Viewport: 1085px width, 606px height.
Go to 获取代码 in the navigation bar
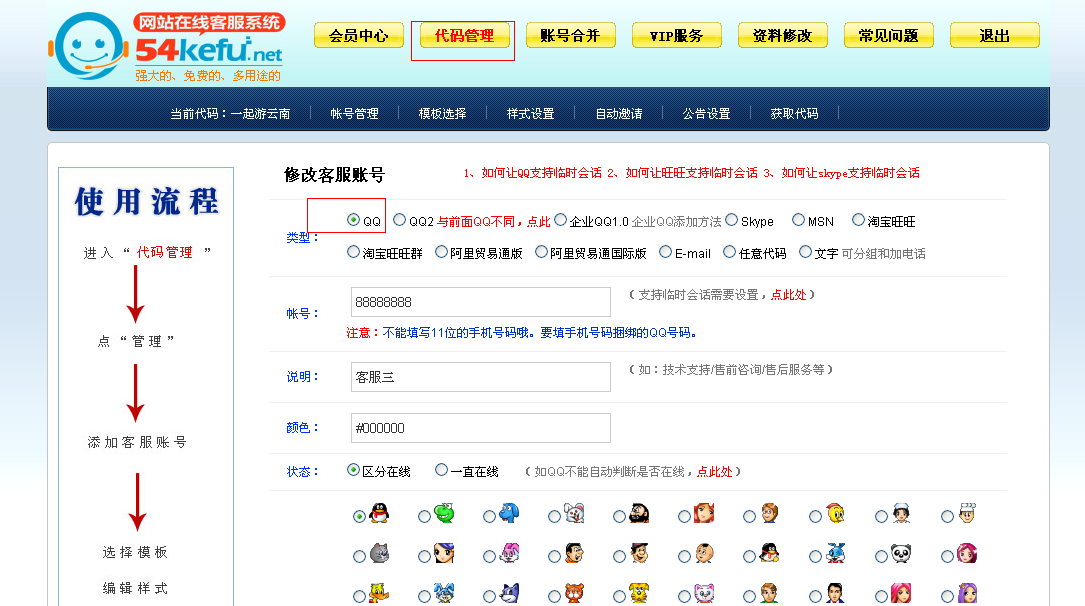pos(794,114)
